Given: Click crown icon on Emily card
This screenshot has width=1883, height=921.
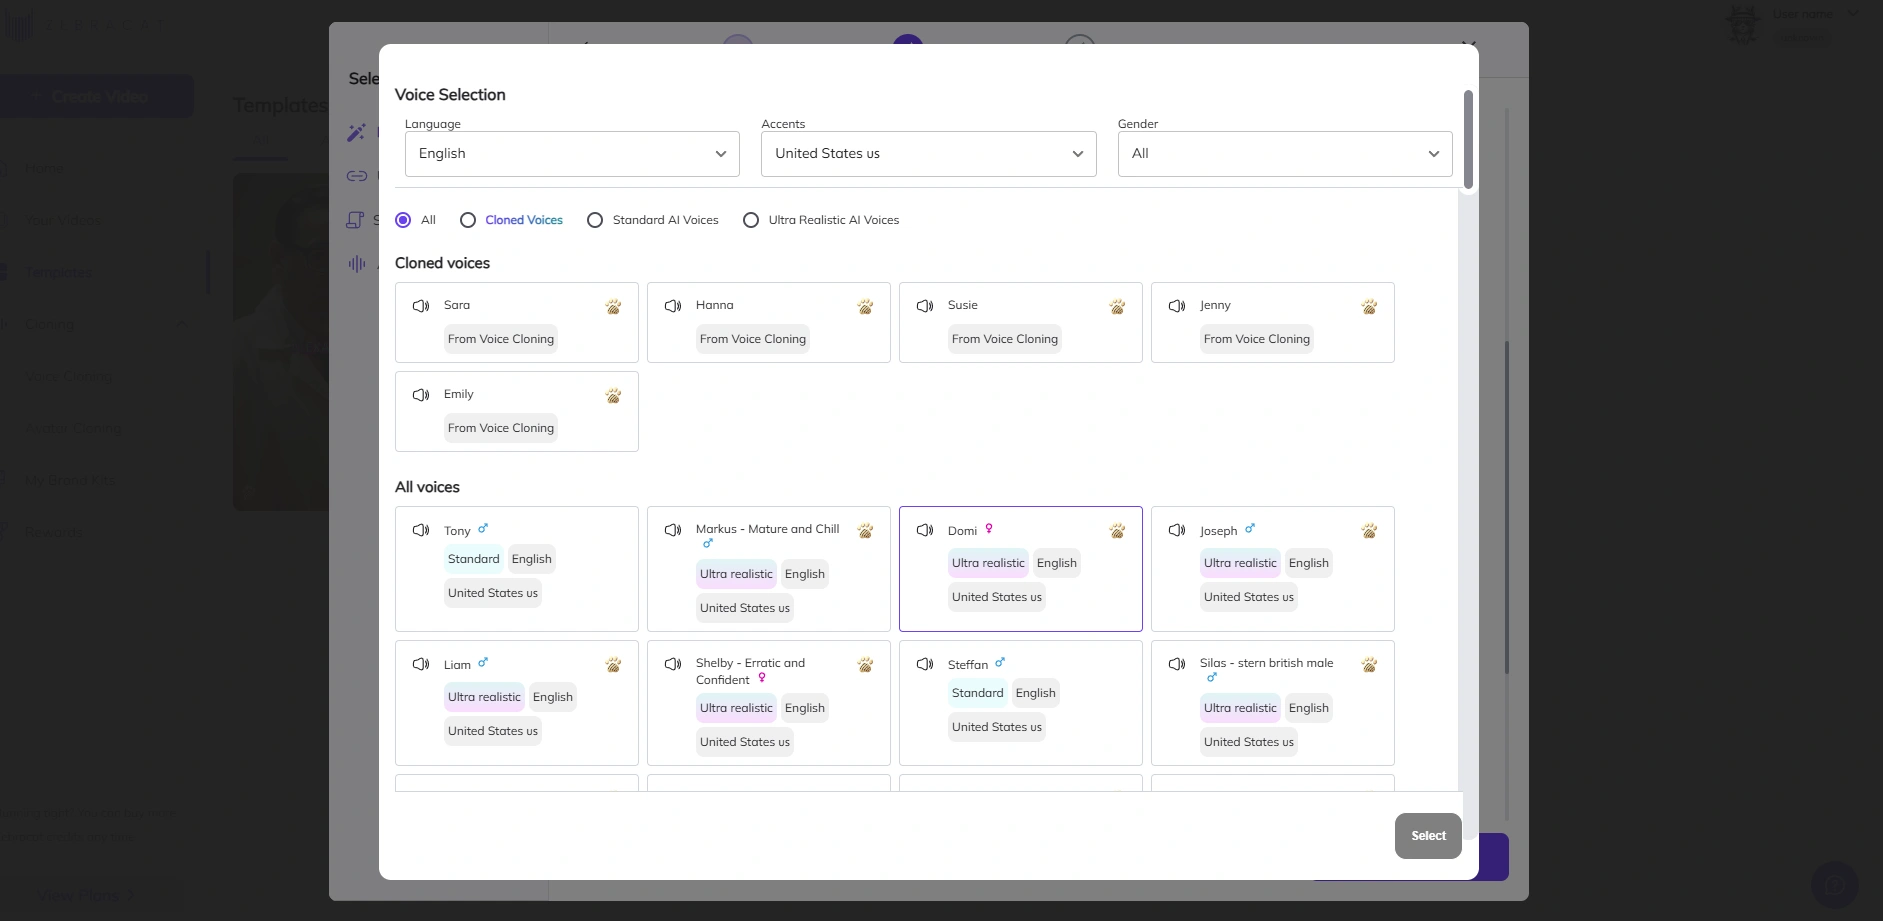Looking at the screenshot, I should 613,396.
